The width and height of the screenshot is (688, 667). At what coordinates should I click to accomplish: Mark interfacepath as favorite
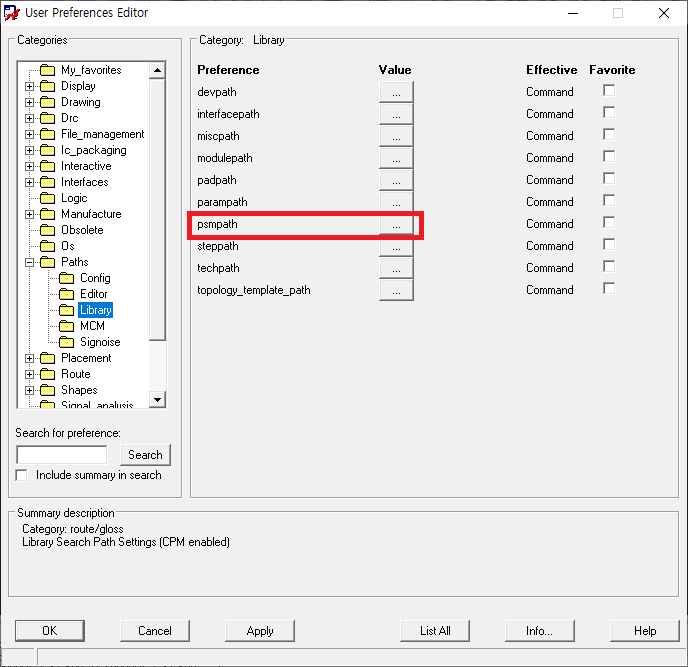tap(609, 113)
